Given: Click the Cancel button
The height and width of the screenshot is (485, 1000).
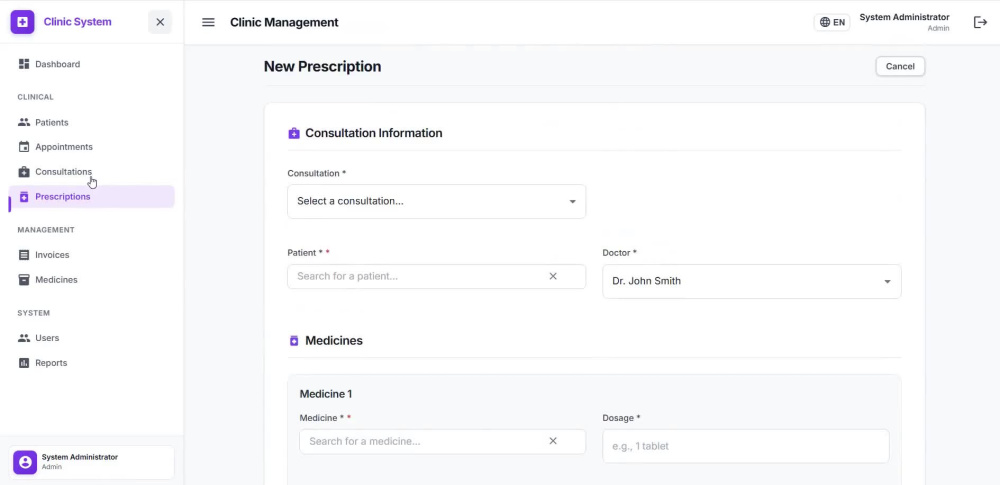Looking at the screenshot, I should 900,66.
